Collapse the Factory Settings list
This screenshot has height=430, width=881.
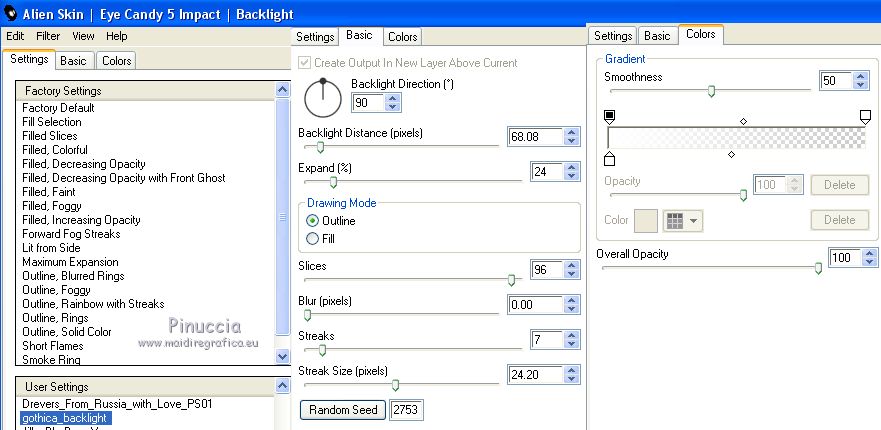click(283, 90)
